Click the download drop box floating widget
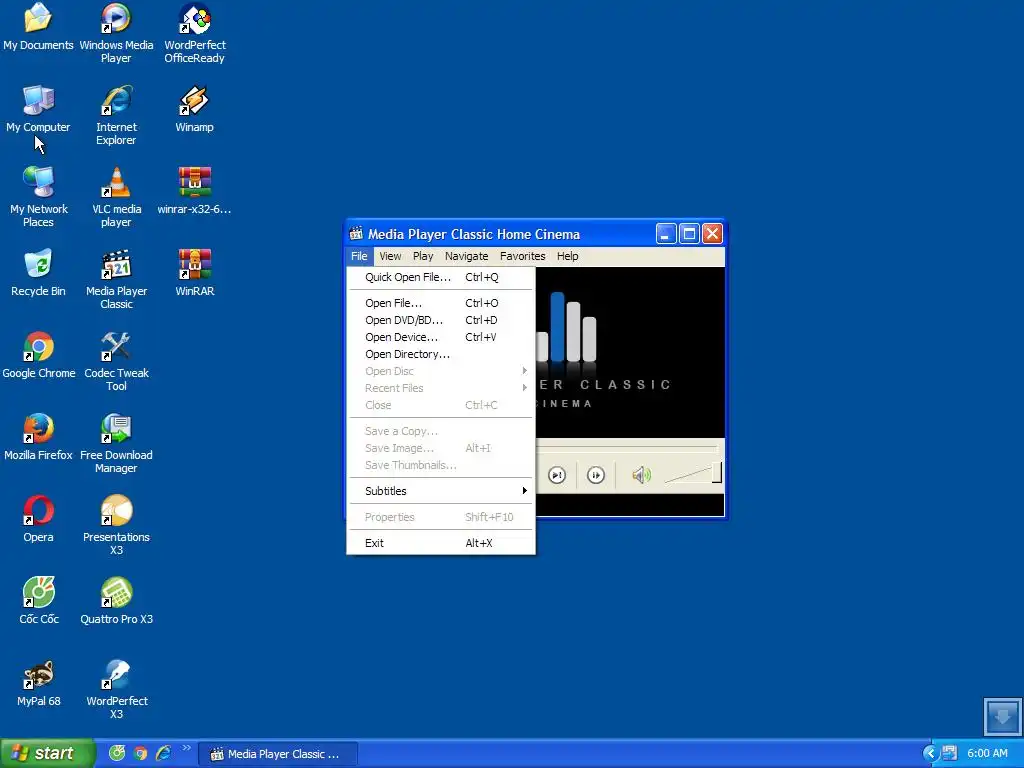This screenshot has height=768, width=1024. (1002, 716)
